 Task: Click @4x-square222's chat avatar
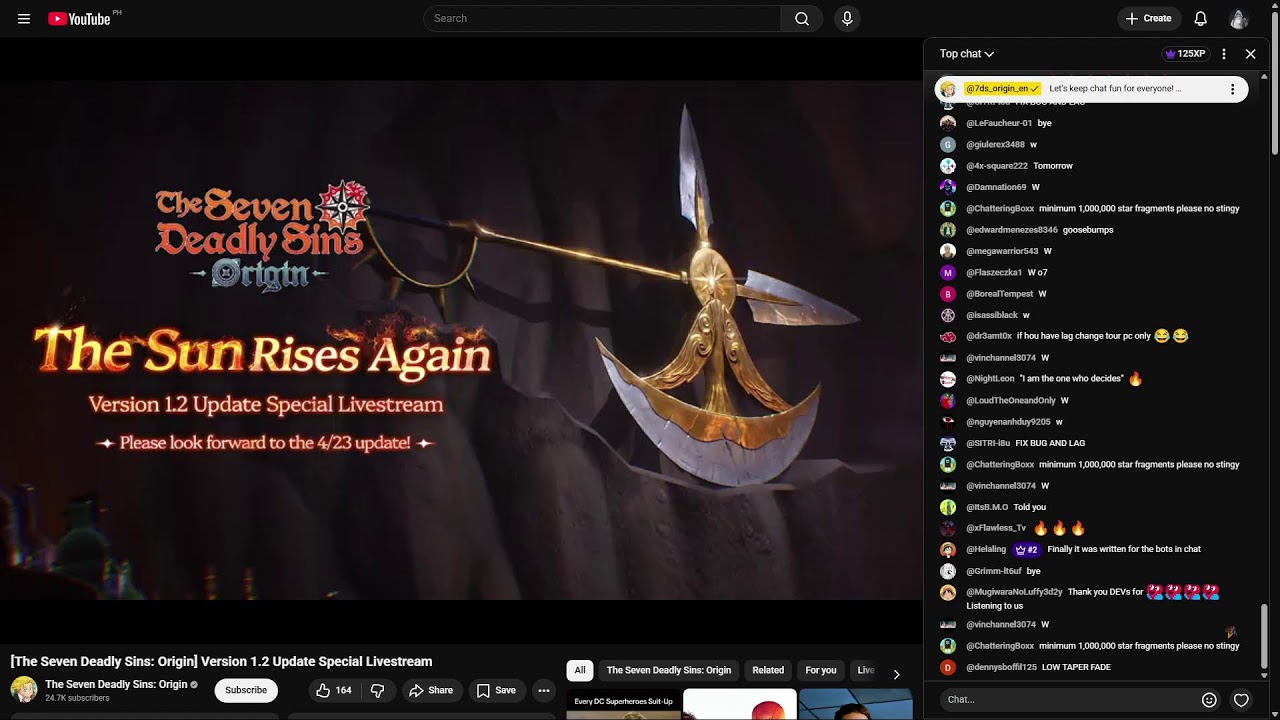click(x=948, y=166)
